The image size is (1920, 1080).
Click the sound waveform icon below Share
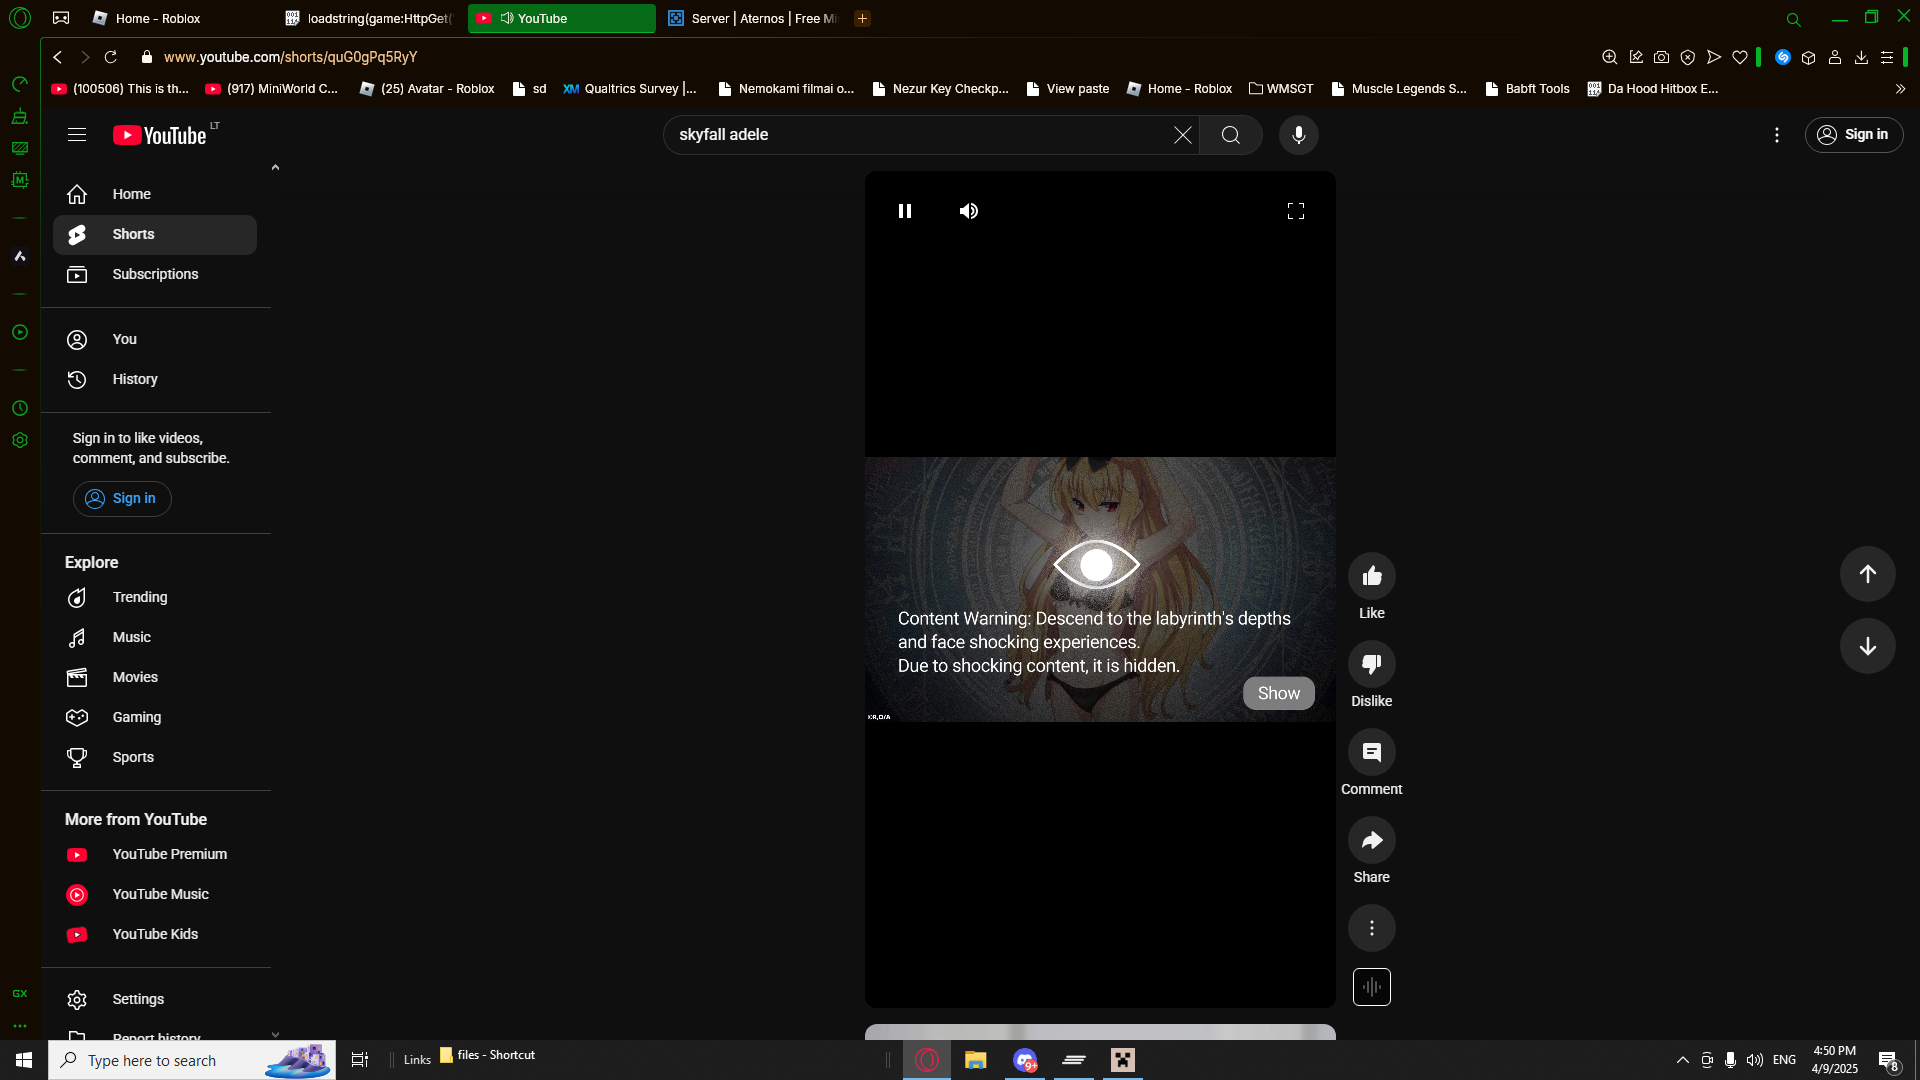[x=1372, y=987]
